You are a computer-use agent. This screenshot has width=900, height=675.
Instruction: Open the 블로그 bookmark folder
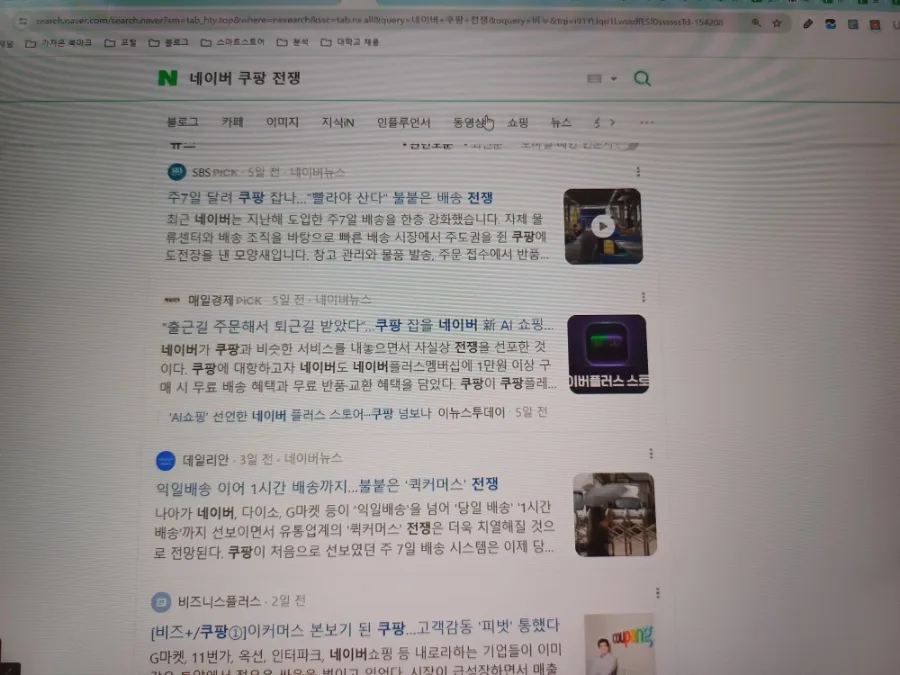pyautogui.click(x=168, y=42)
